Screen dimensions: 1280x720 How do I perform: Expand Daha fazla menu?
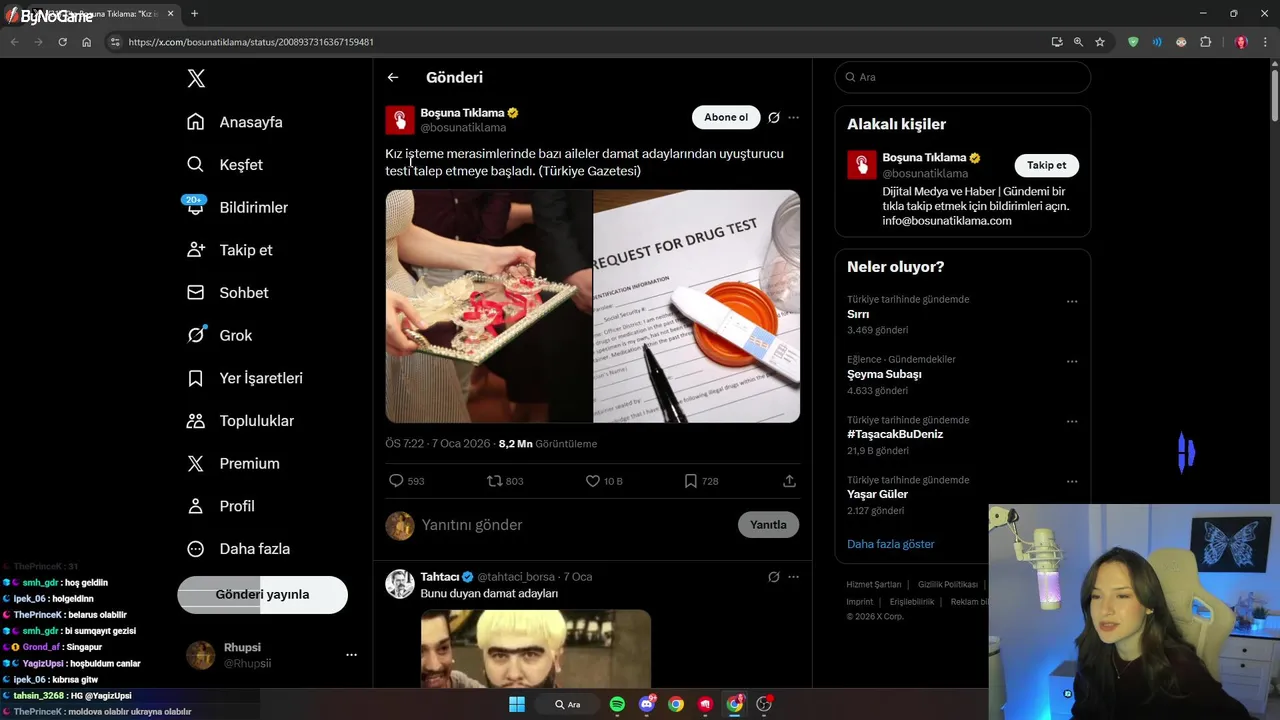point(239,549)
